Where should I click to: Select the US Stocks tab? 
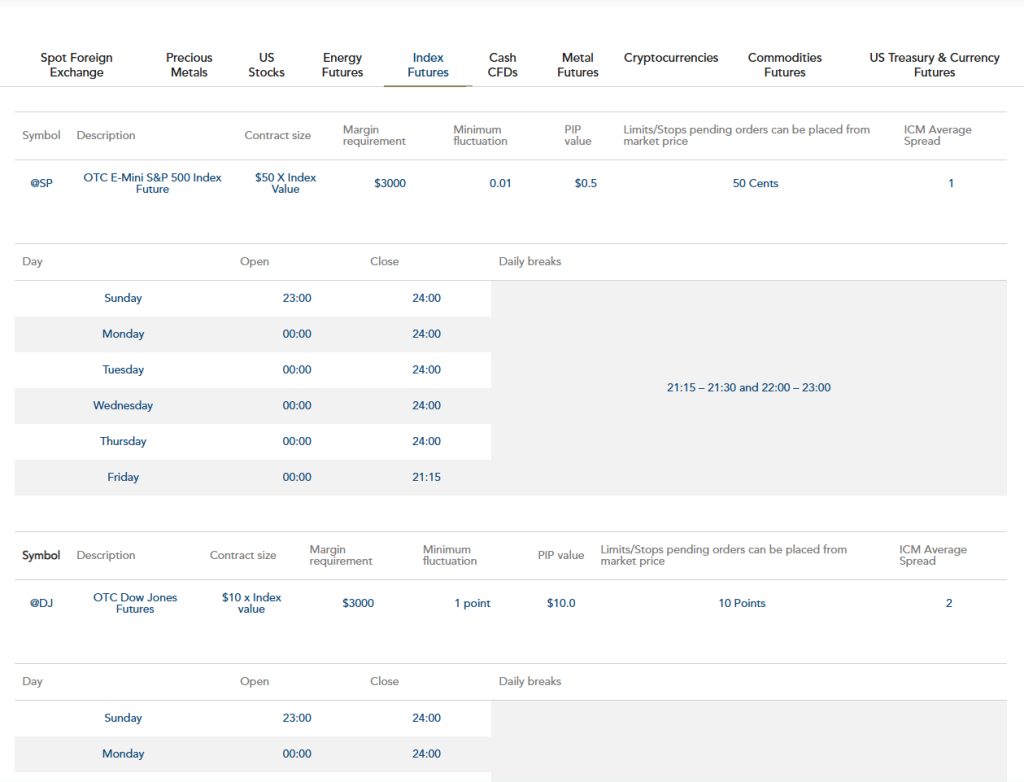coord(266,65)
